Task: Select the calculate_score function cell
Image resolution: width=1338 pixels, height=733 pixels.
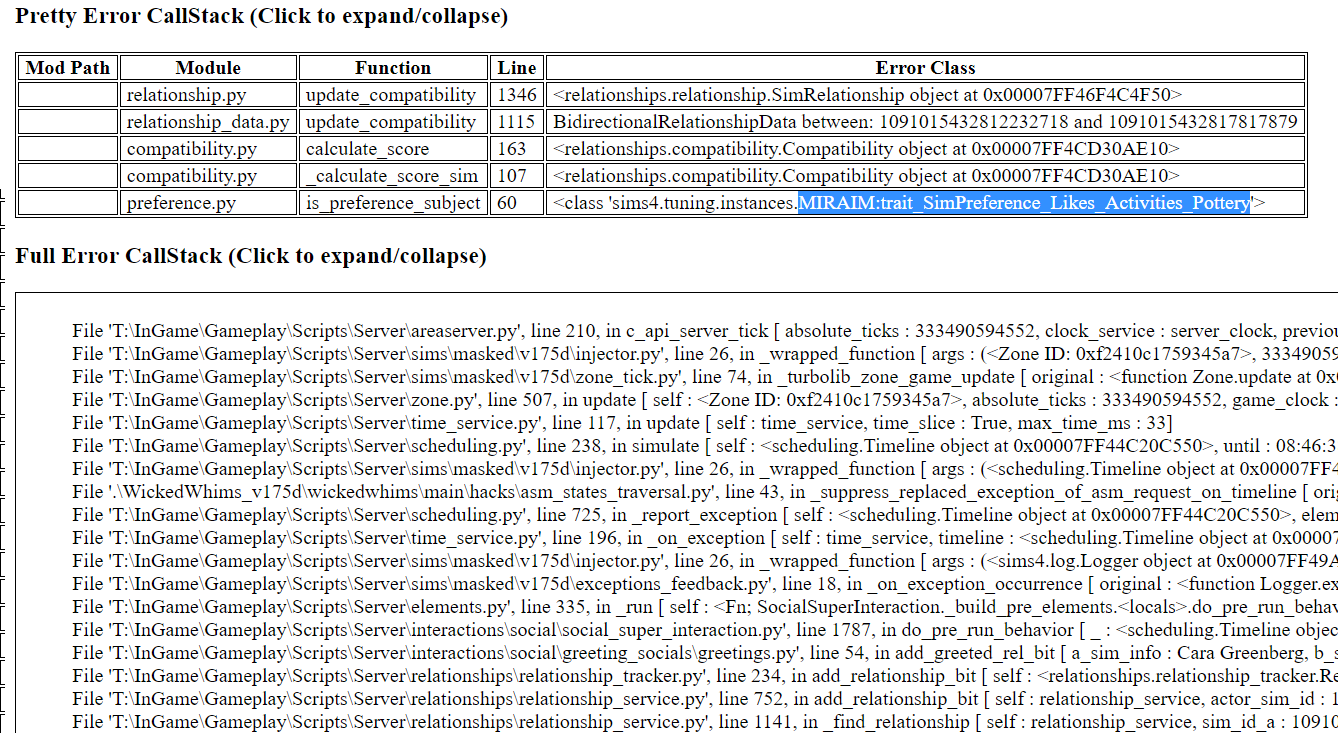Action: click(x=393, y=149)
